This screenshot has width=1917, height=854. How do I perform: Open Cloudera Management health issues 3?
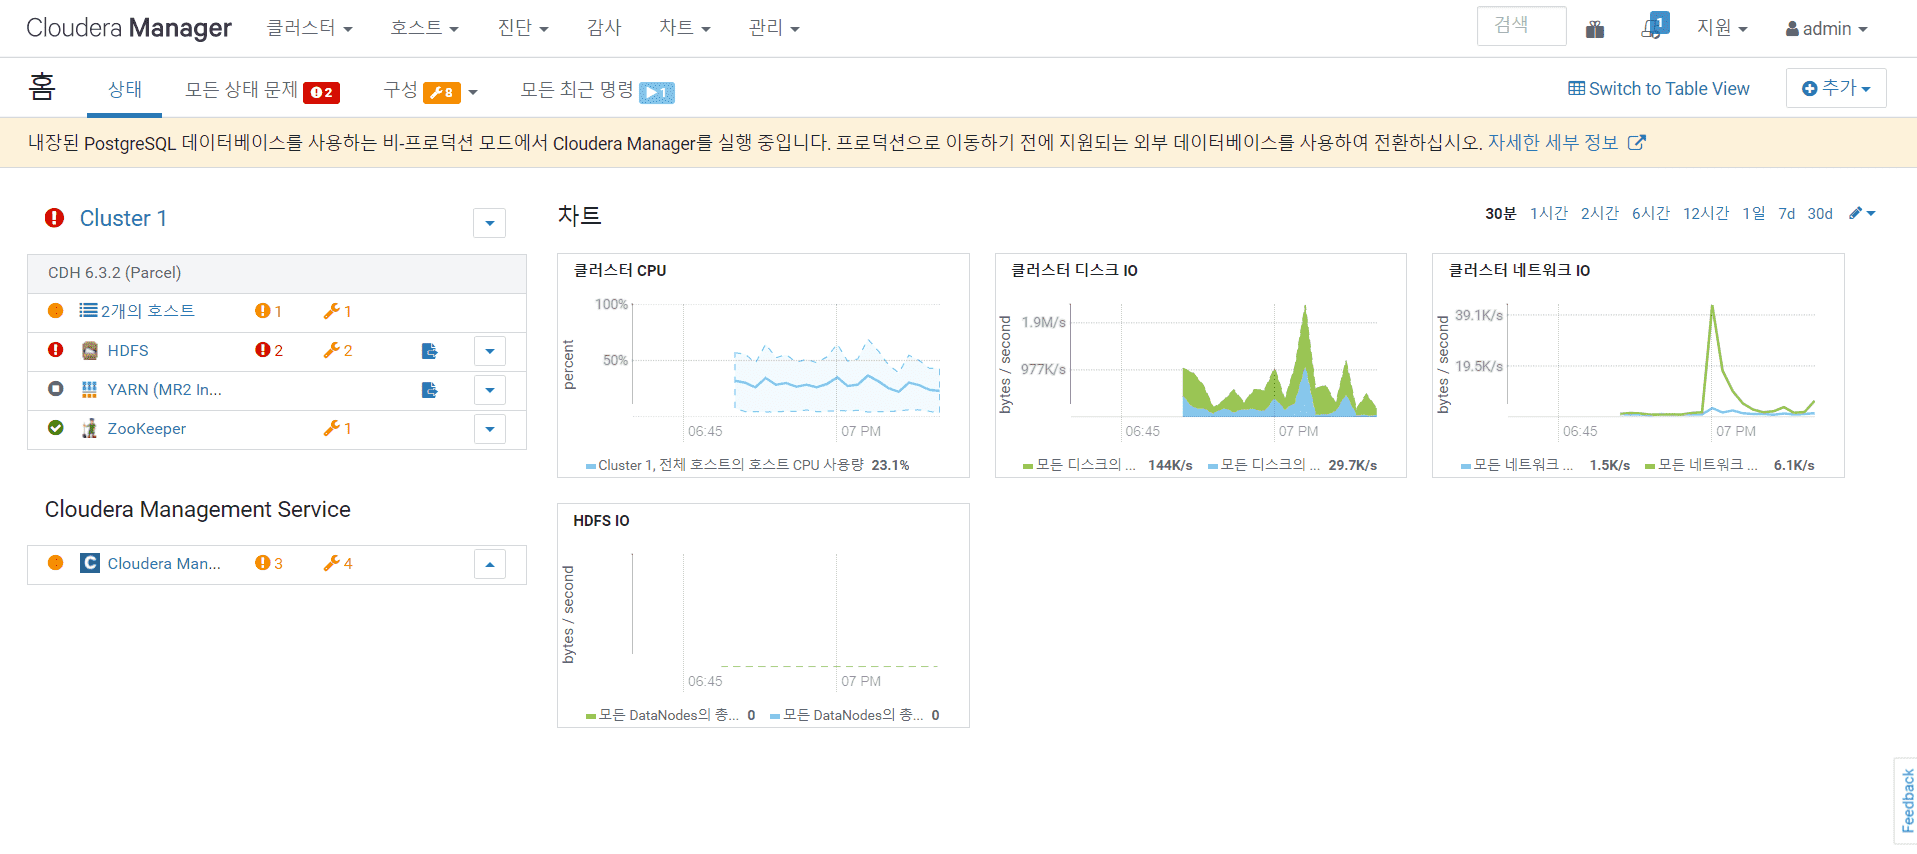click(x=269, y=563)
